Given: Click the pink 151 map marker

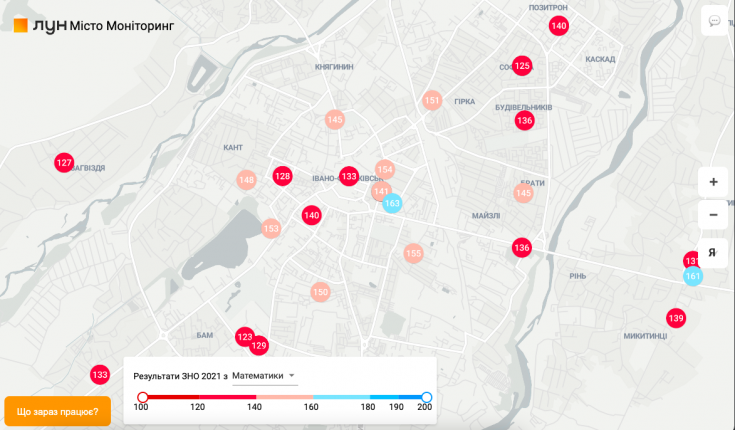Looking at the screenshot, I should click(432, 100).
